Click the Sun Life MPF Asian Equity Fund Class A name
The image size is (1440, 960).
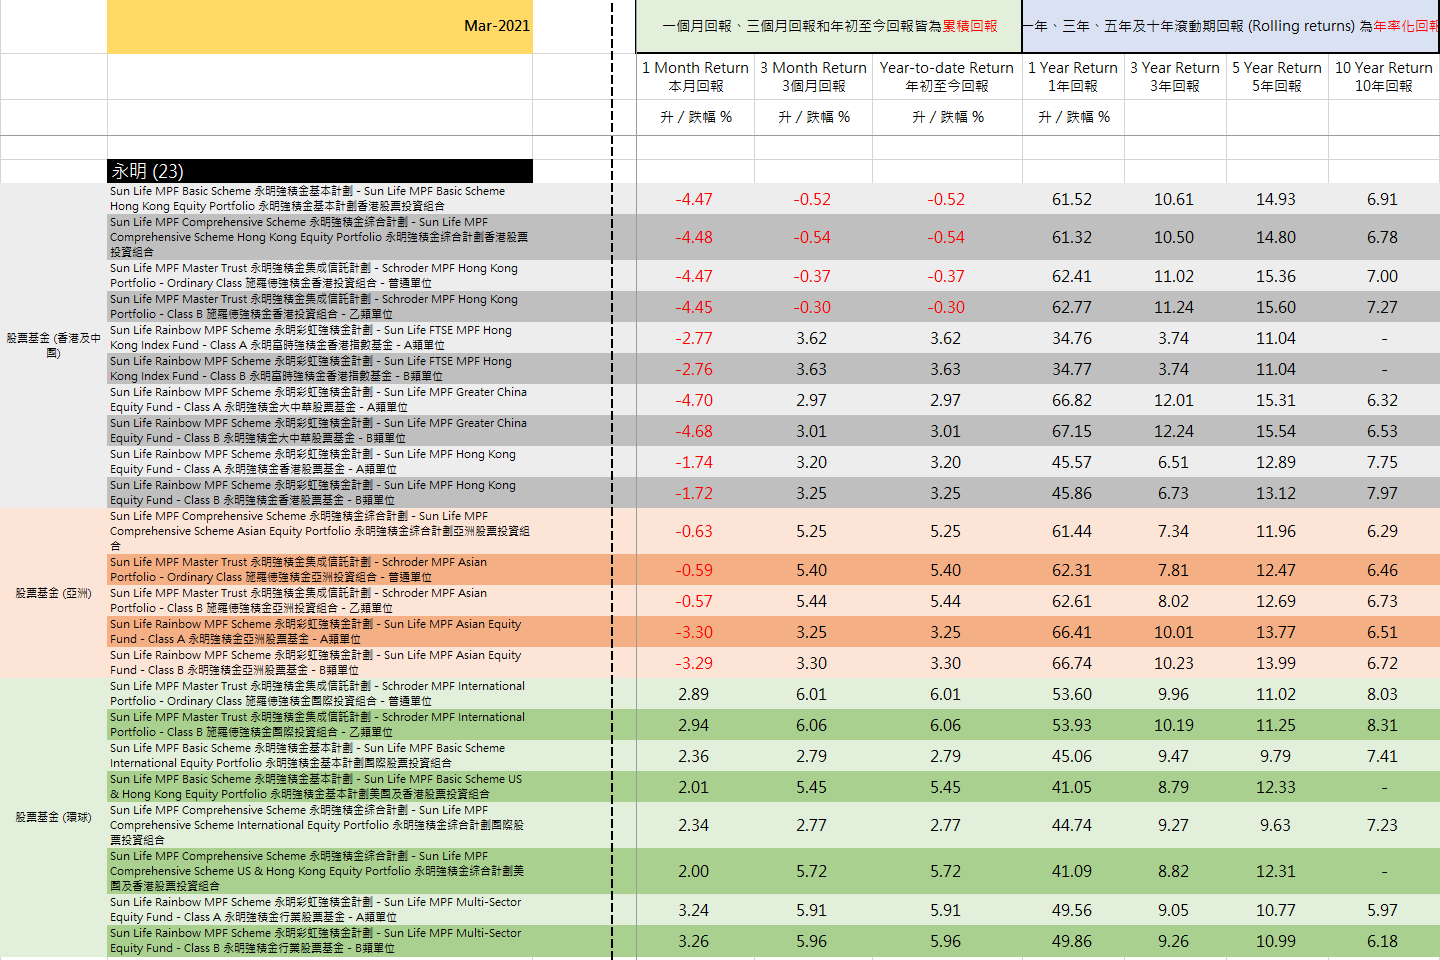pyautogui.click(x=320, y=632)
